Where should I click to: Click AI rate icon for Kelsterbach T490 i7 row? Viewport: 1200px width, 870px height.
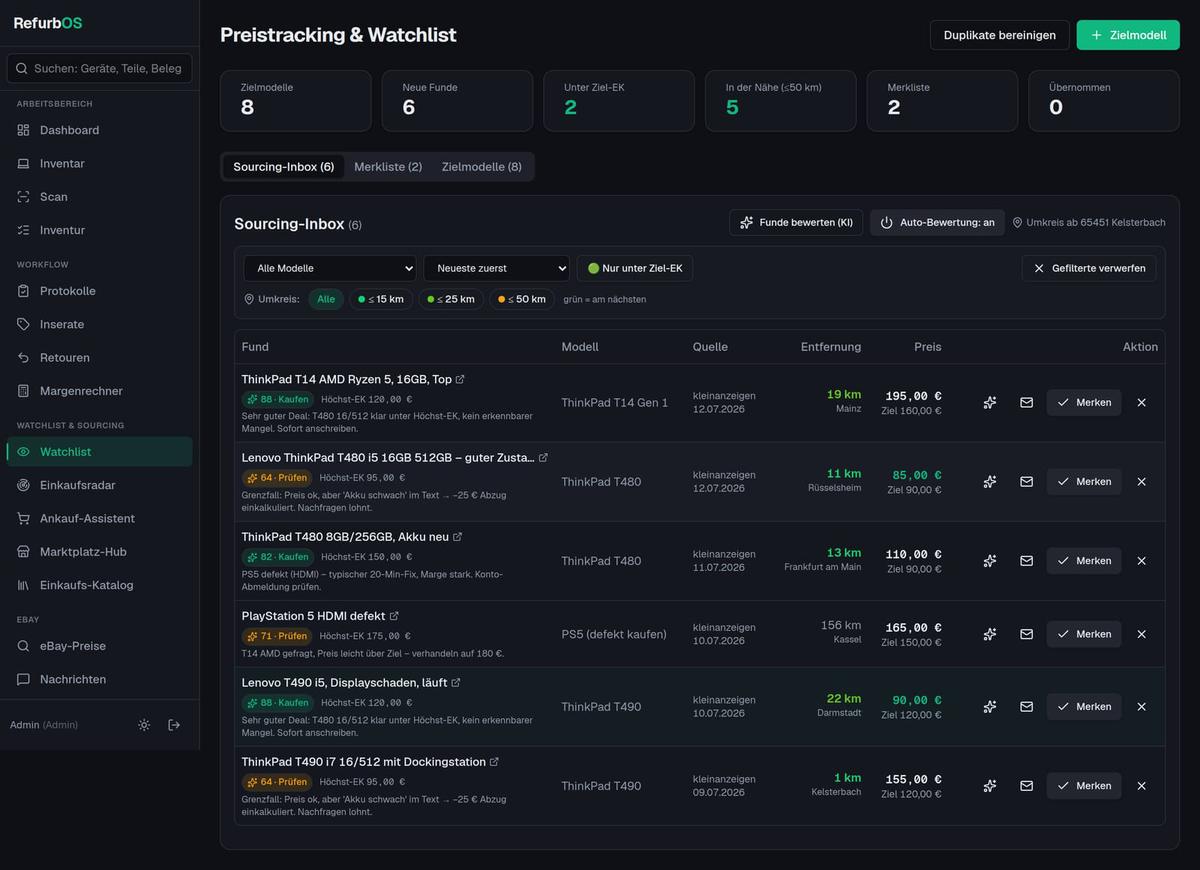[x=990, y=785]
